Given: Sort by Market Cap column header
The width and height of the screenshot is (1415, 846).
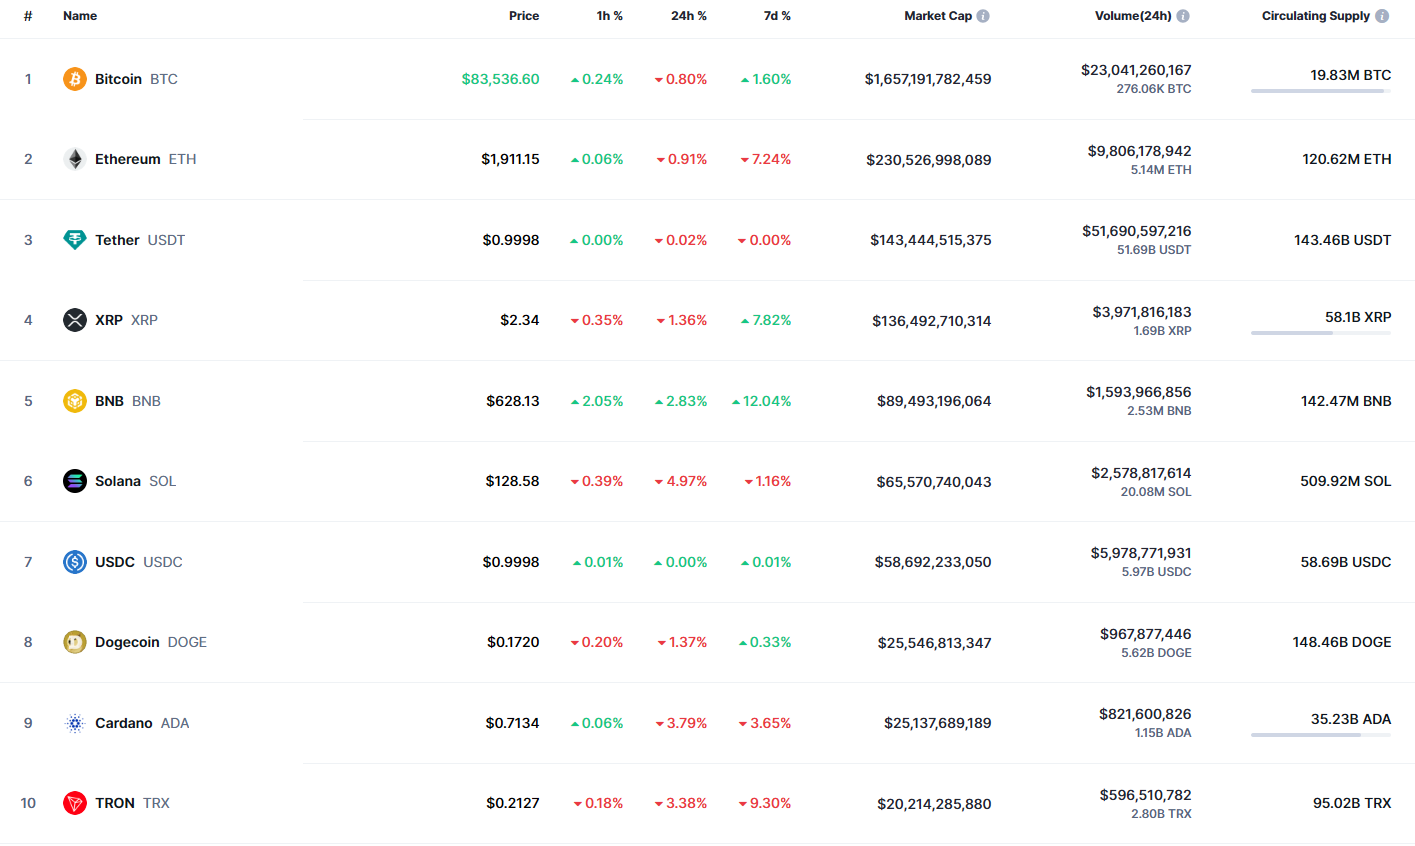Looking at the screenshot, I should 938,16.
